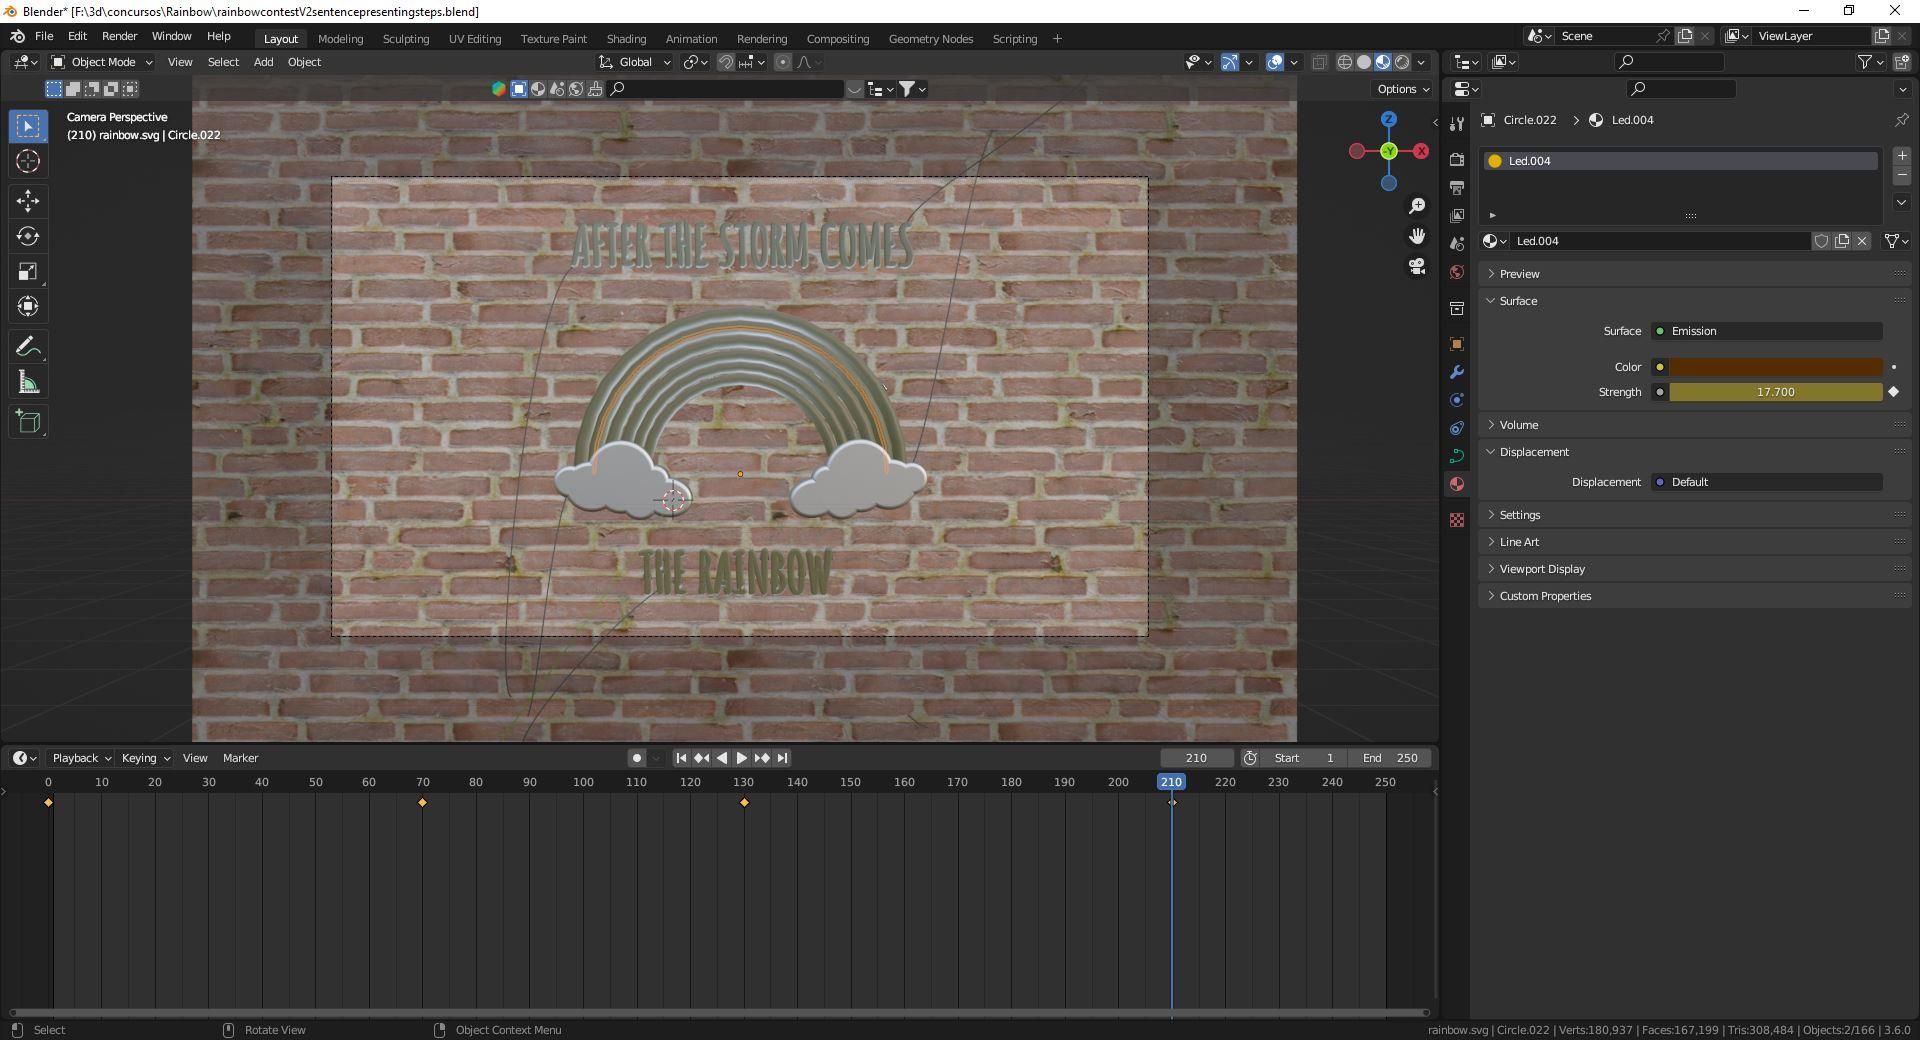Open the Object Mode dropdown
Viewport: 1920px width, 1040px height.
point(102,62)
